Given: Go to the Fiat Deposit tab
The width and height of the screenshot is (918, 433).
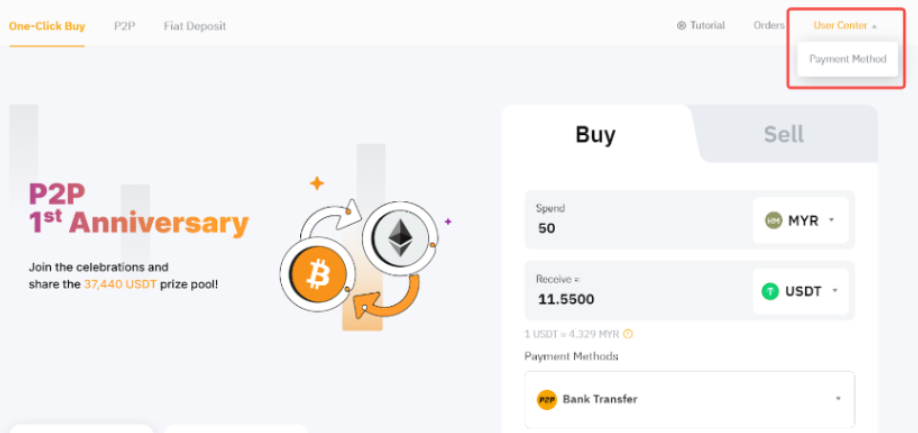Looking at the screenshot, I should [195, 26].
